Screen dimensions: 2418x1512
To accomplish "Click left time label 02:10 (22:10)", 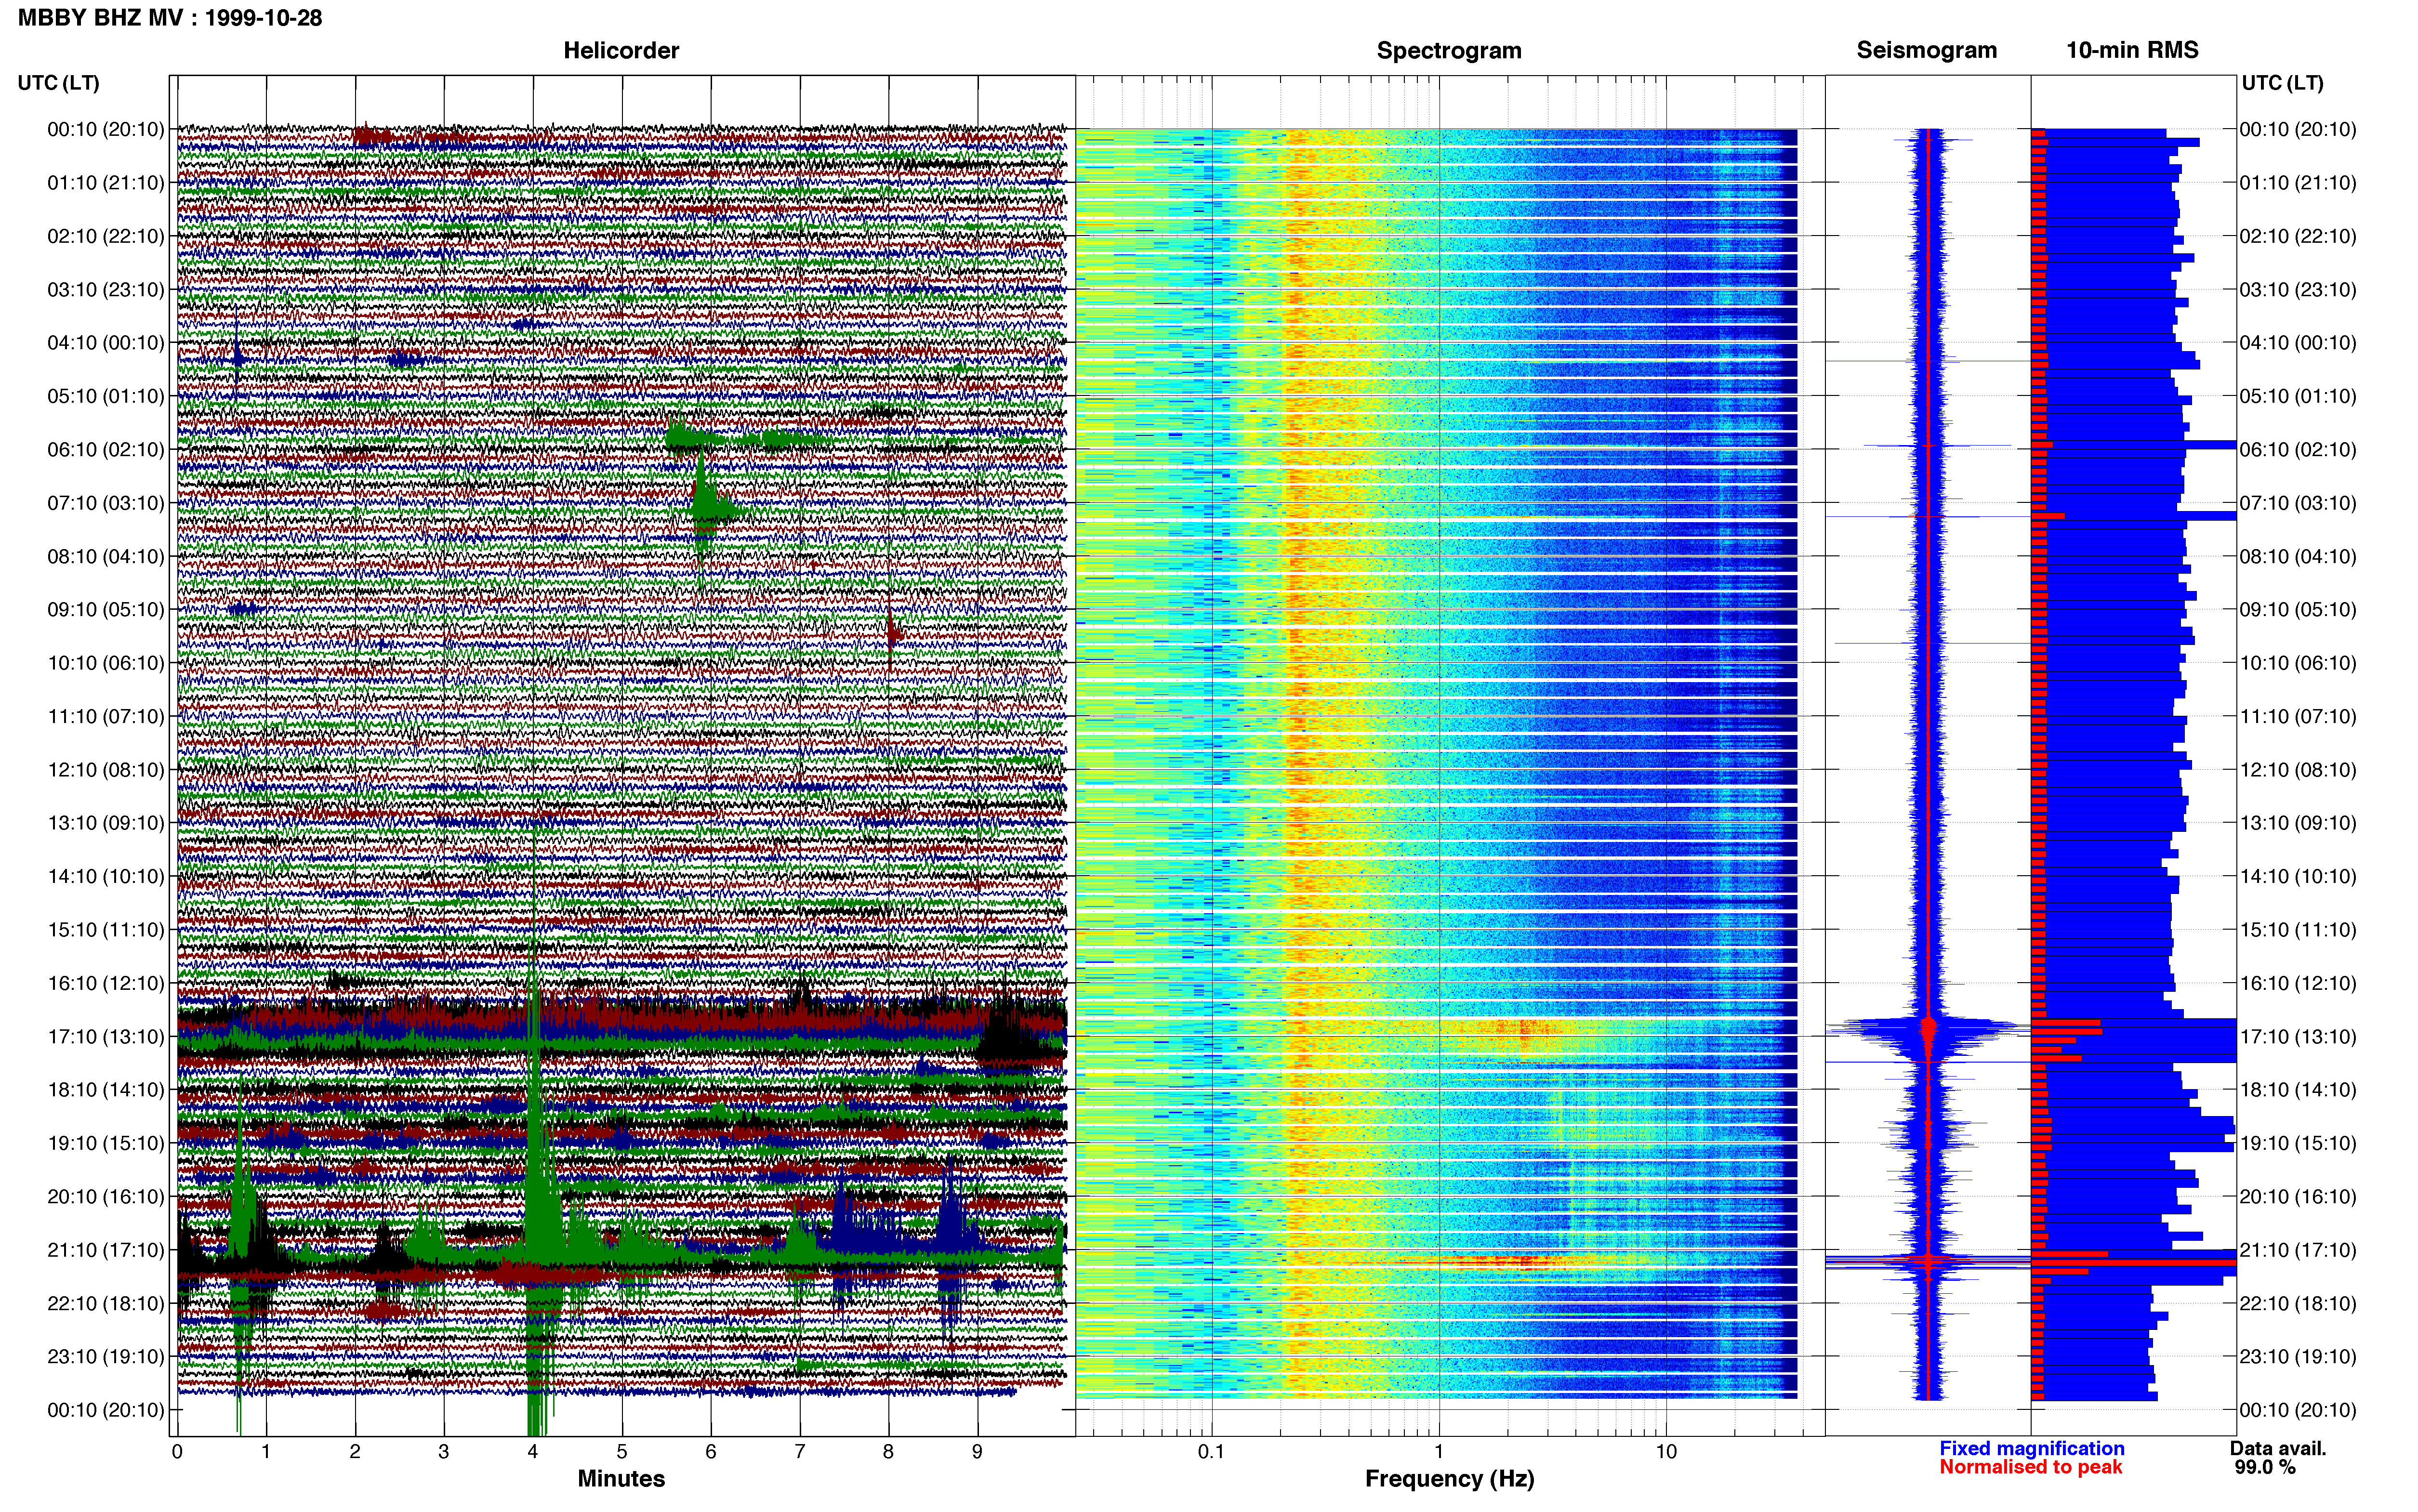I will [x=106, y=236].
